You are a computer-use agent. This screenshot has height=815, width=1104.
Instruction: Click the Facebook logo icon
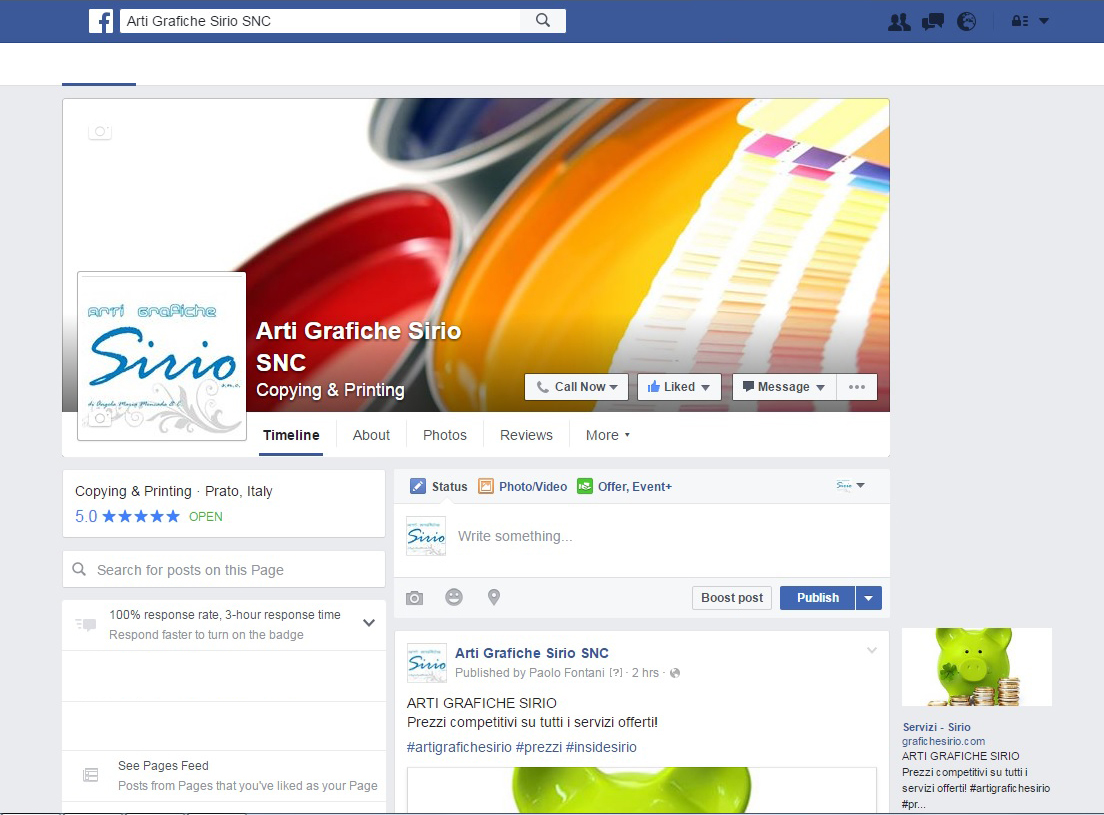(x=101, y=21)
